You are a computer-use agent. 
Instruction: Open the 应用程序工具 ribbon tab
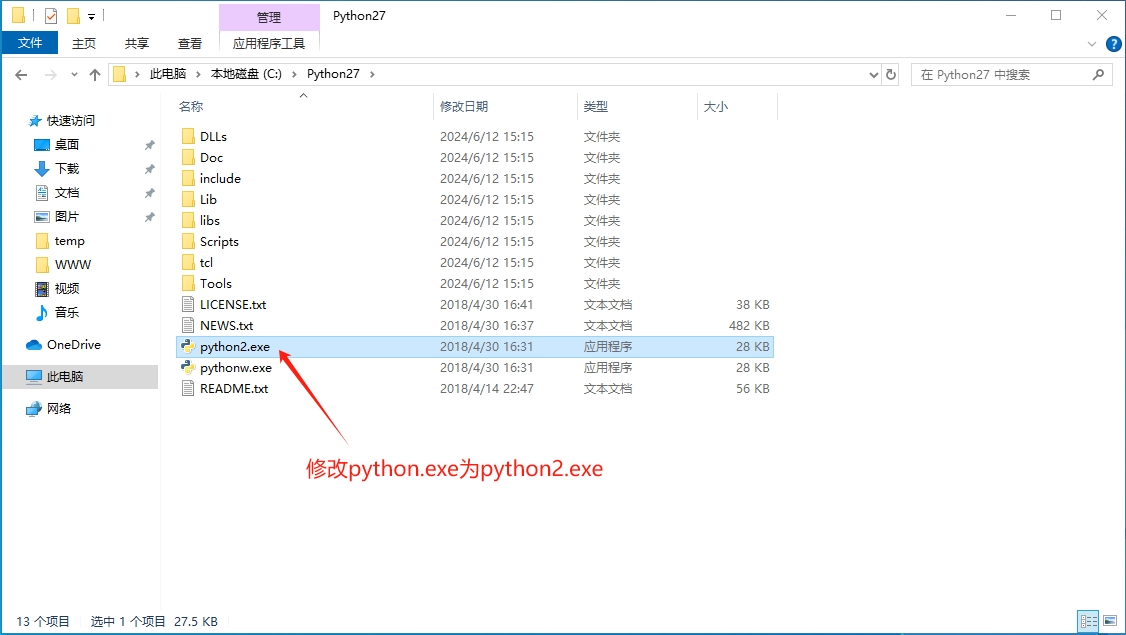[269, 43]
